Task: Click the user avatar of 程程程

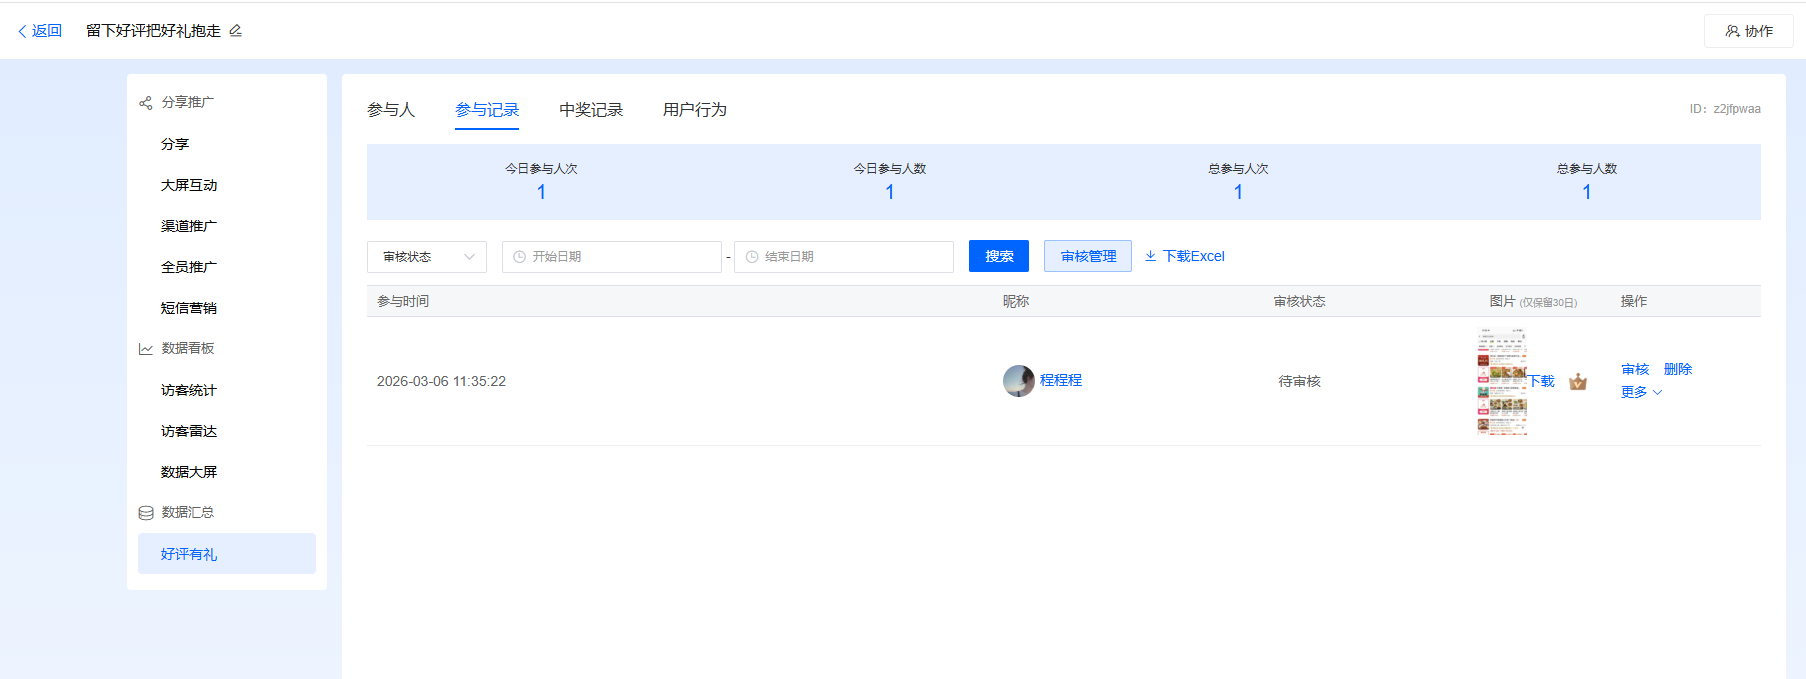Action: pyautogui.click(x=1019, y=381)
